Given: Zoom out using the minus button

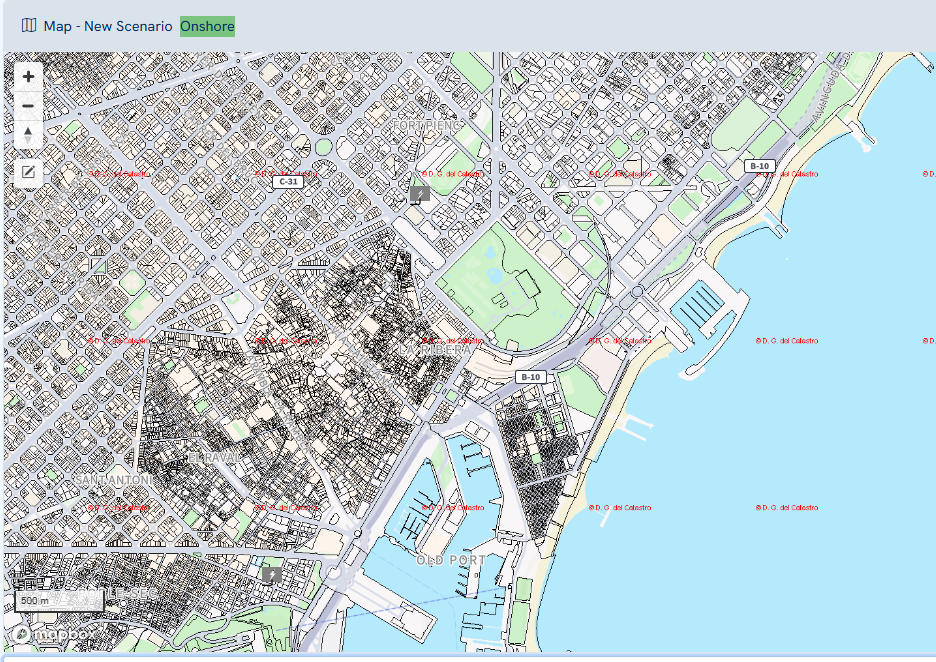Looking at the screenshot, I should click(28, 106).
